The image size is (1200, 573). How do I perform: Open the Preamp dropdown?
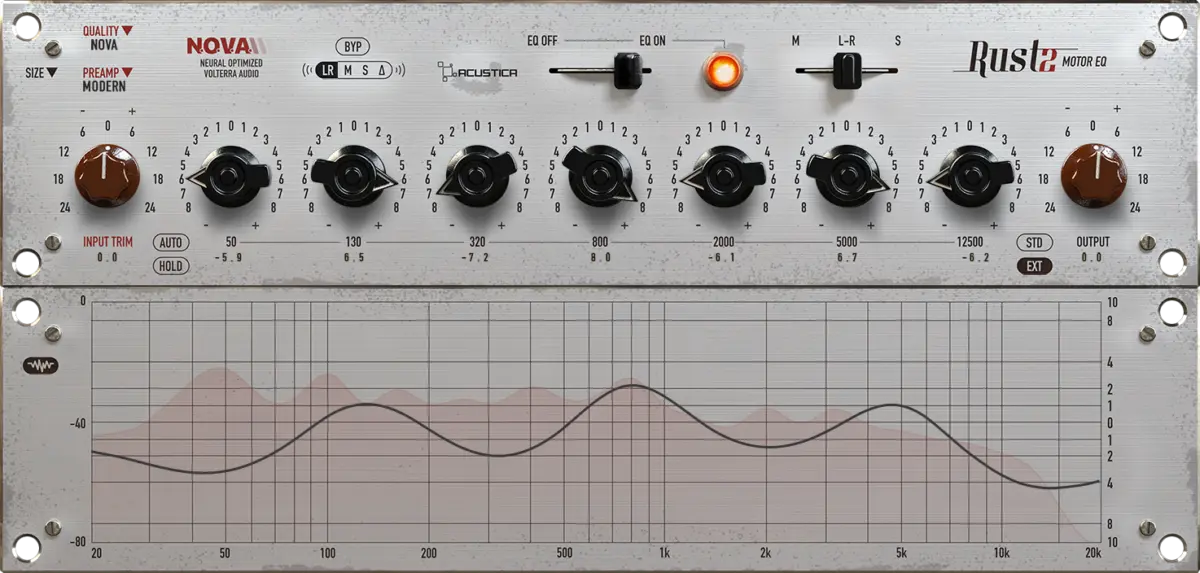[x=107, y=72]
